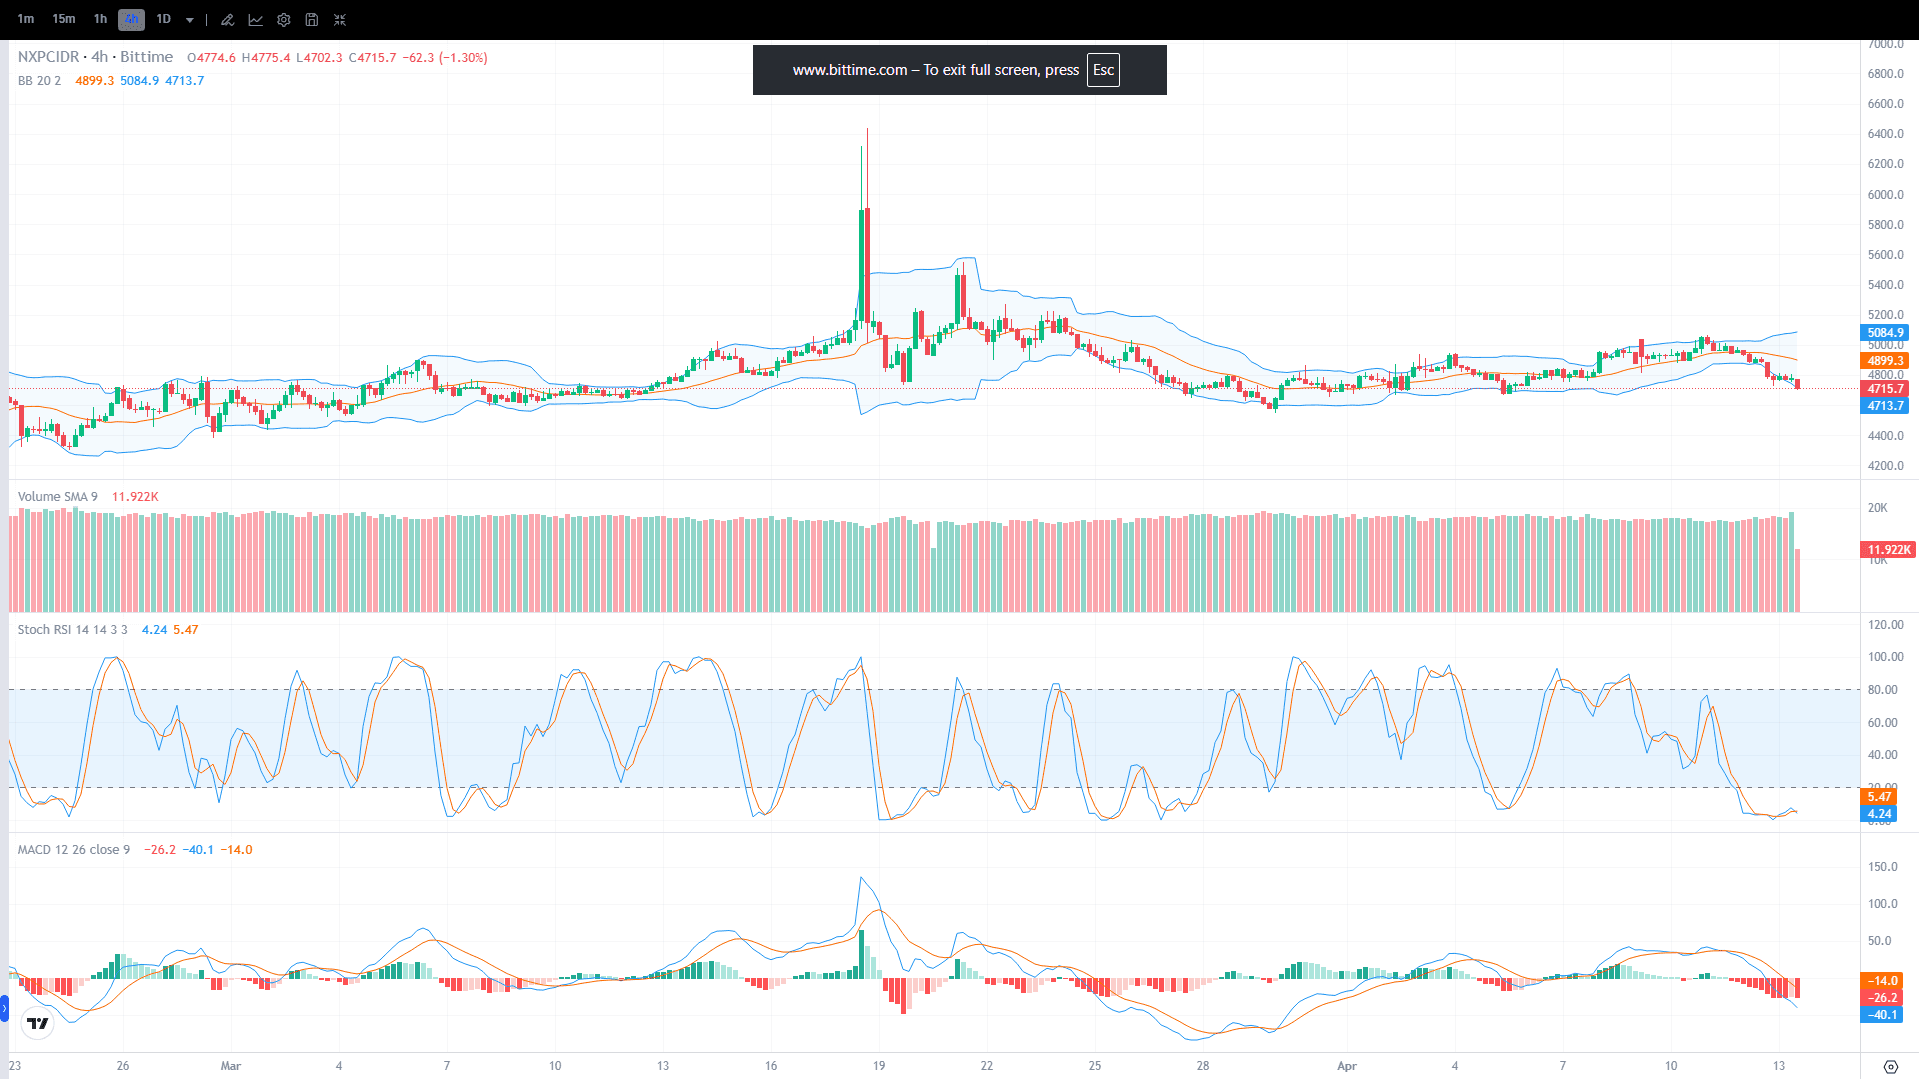This screenshot has height=1079, width=1919.
Task: Click the NXPCIDR symbol name
Action: click(x=47, y=57)
